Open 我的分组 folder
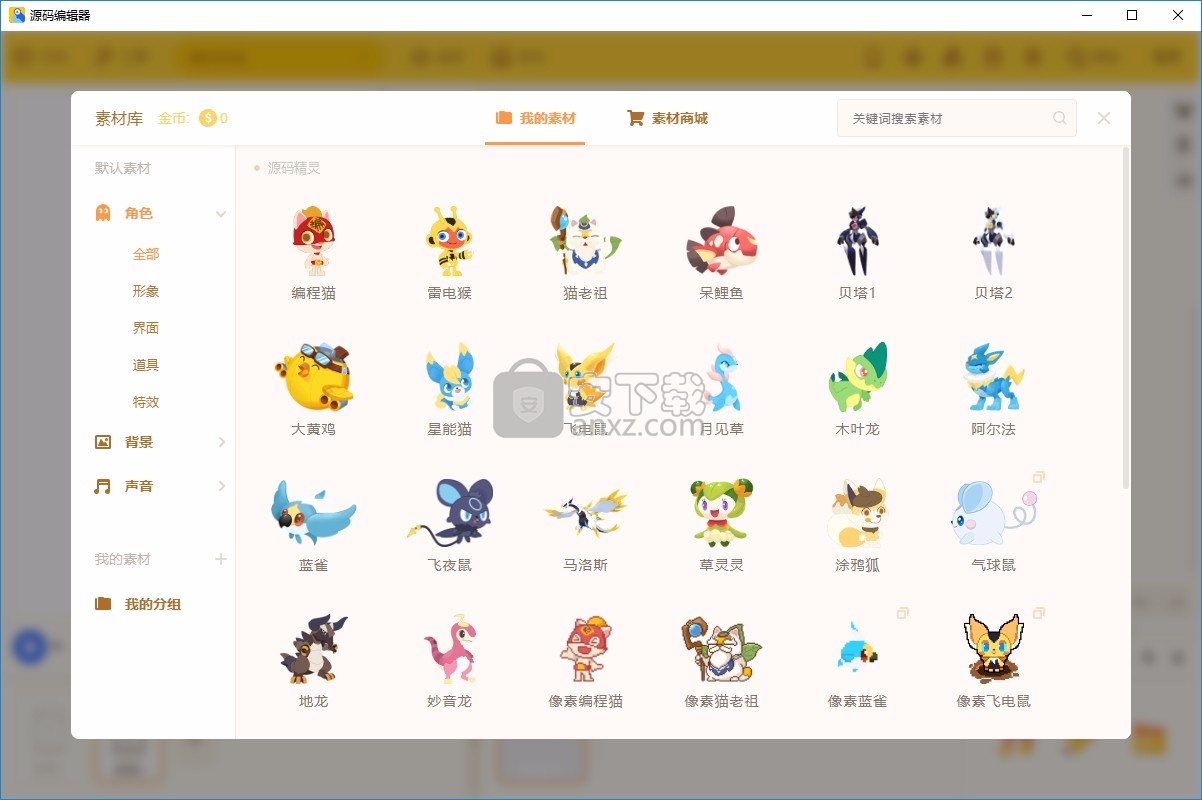This screenshot has width=1202, height=800. click(x=138, y=604)
